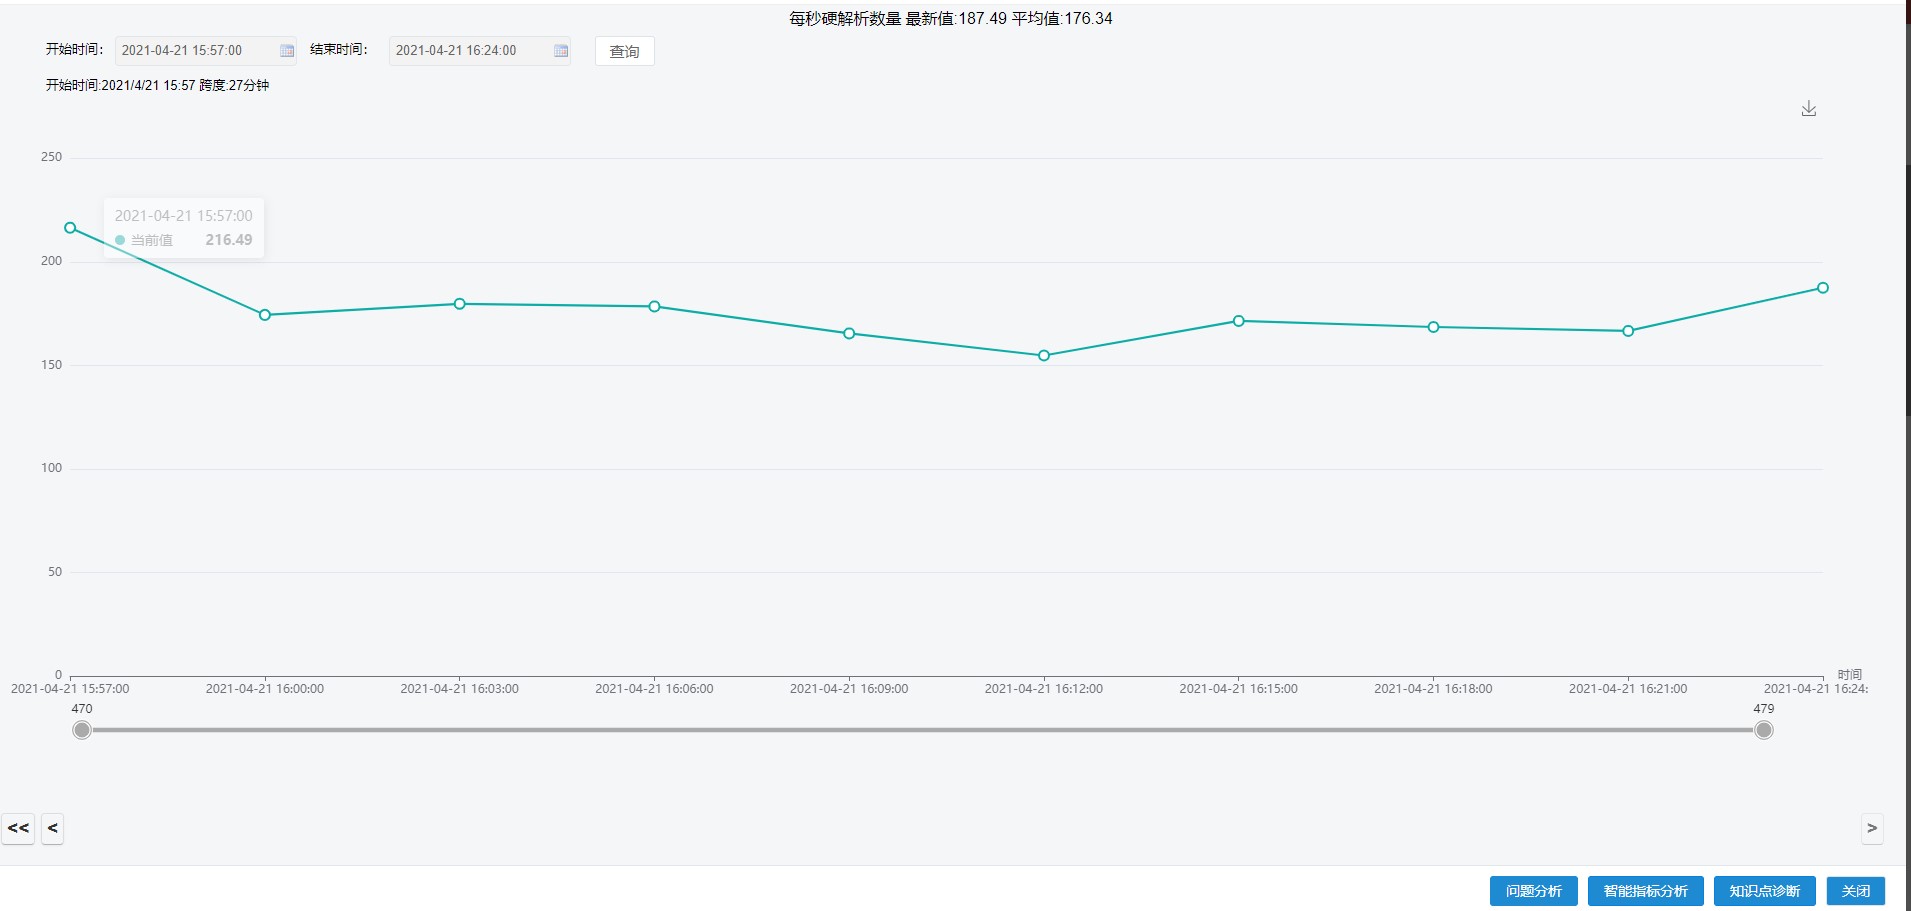1911x911 pixels.
Task: Click the data point at 16:00:00
Action: tap(265, 315)
